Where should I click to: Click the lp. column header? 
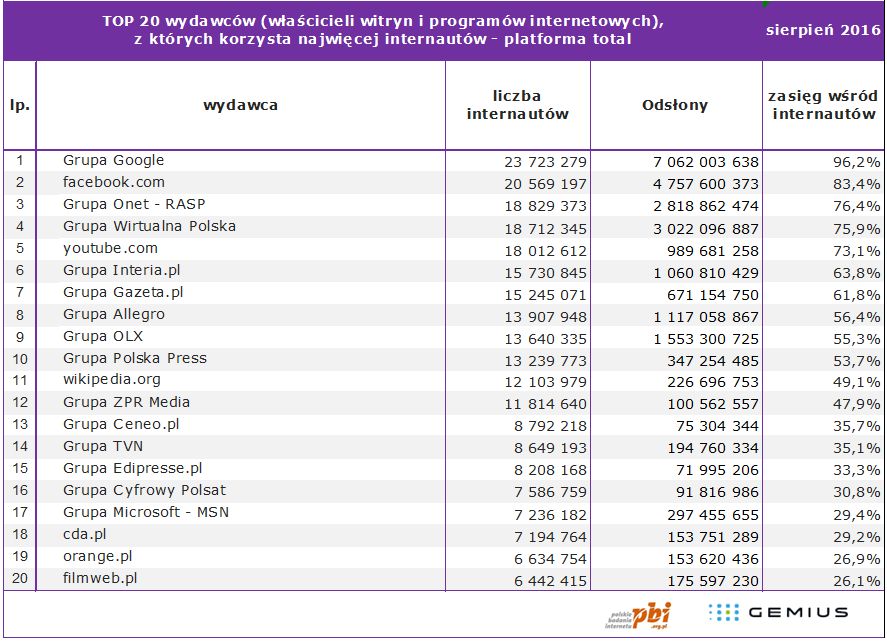[20, 105]
